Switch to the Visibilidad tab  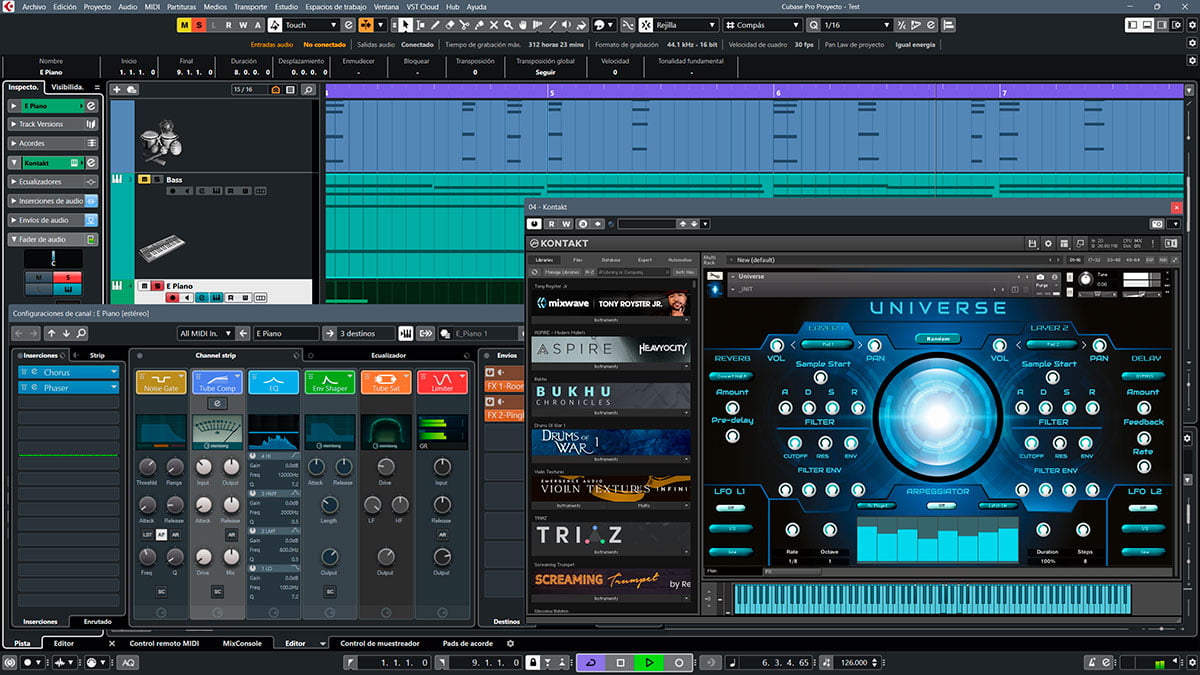click(68, 87)
